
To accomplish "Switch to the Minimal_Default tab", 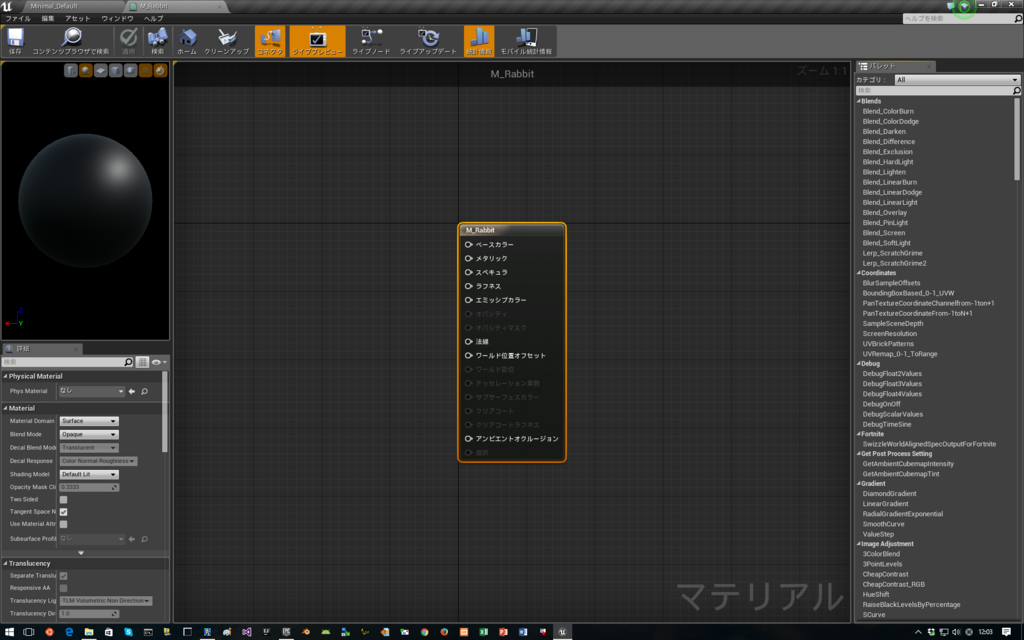I will pyautogui.click(x=54, y=6).
